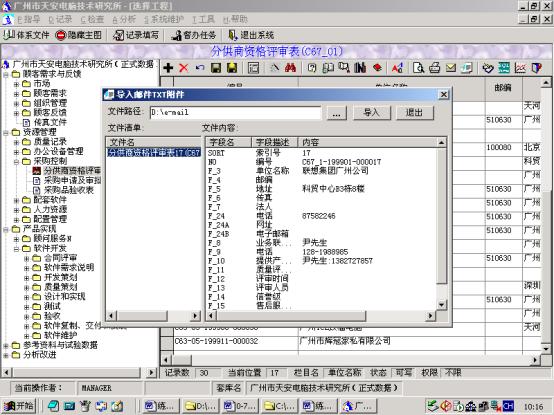Click the 导入 button in dialog
The image size is (554, 415).
pos(372,113)
